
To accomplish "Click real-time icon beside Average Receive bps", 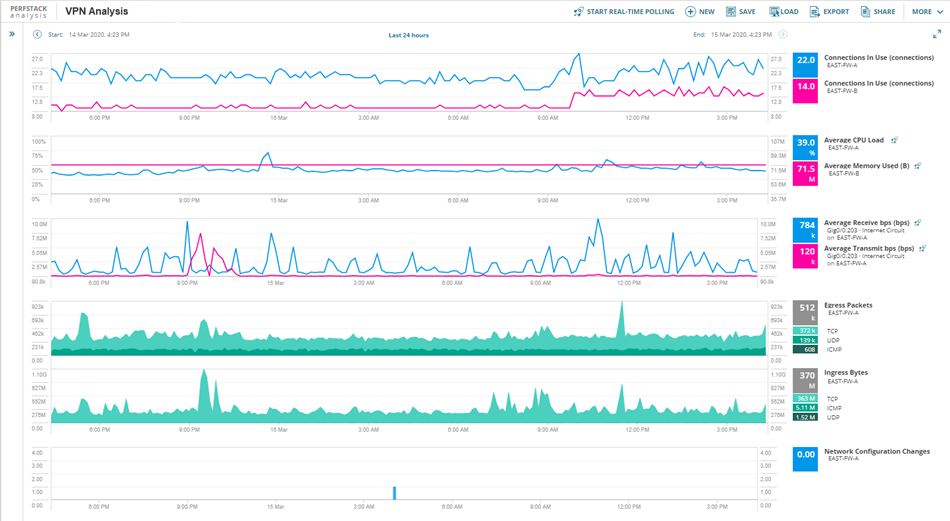I will click(x=918, y=222).
